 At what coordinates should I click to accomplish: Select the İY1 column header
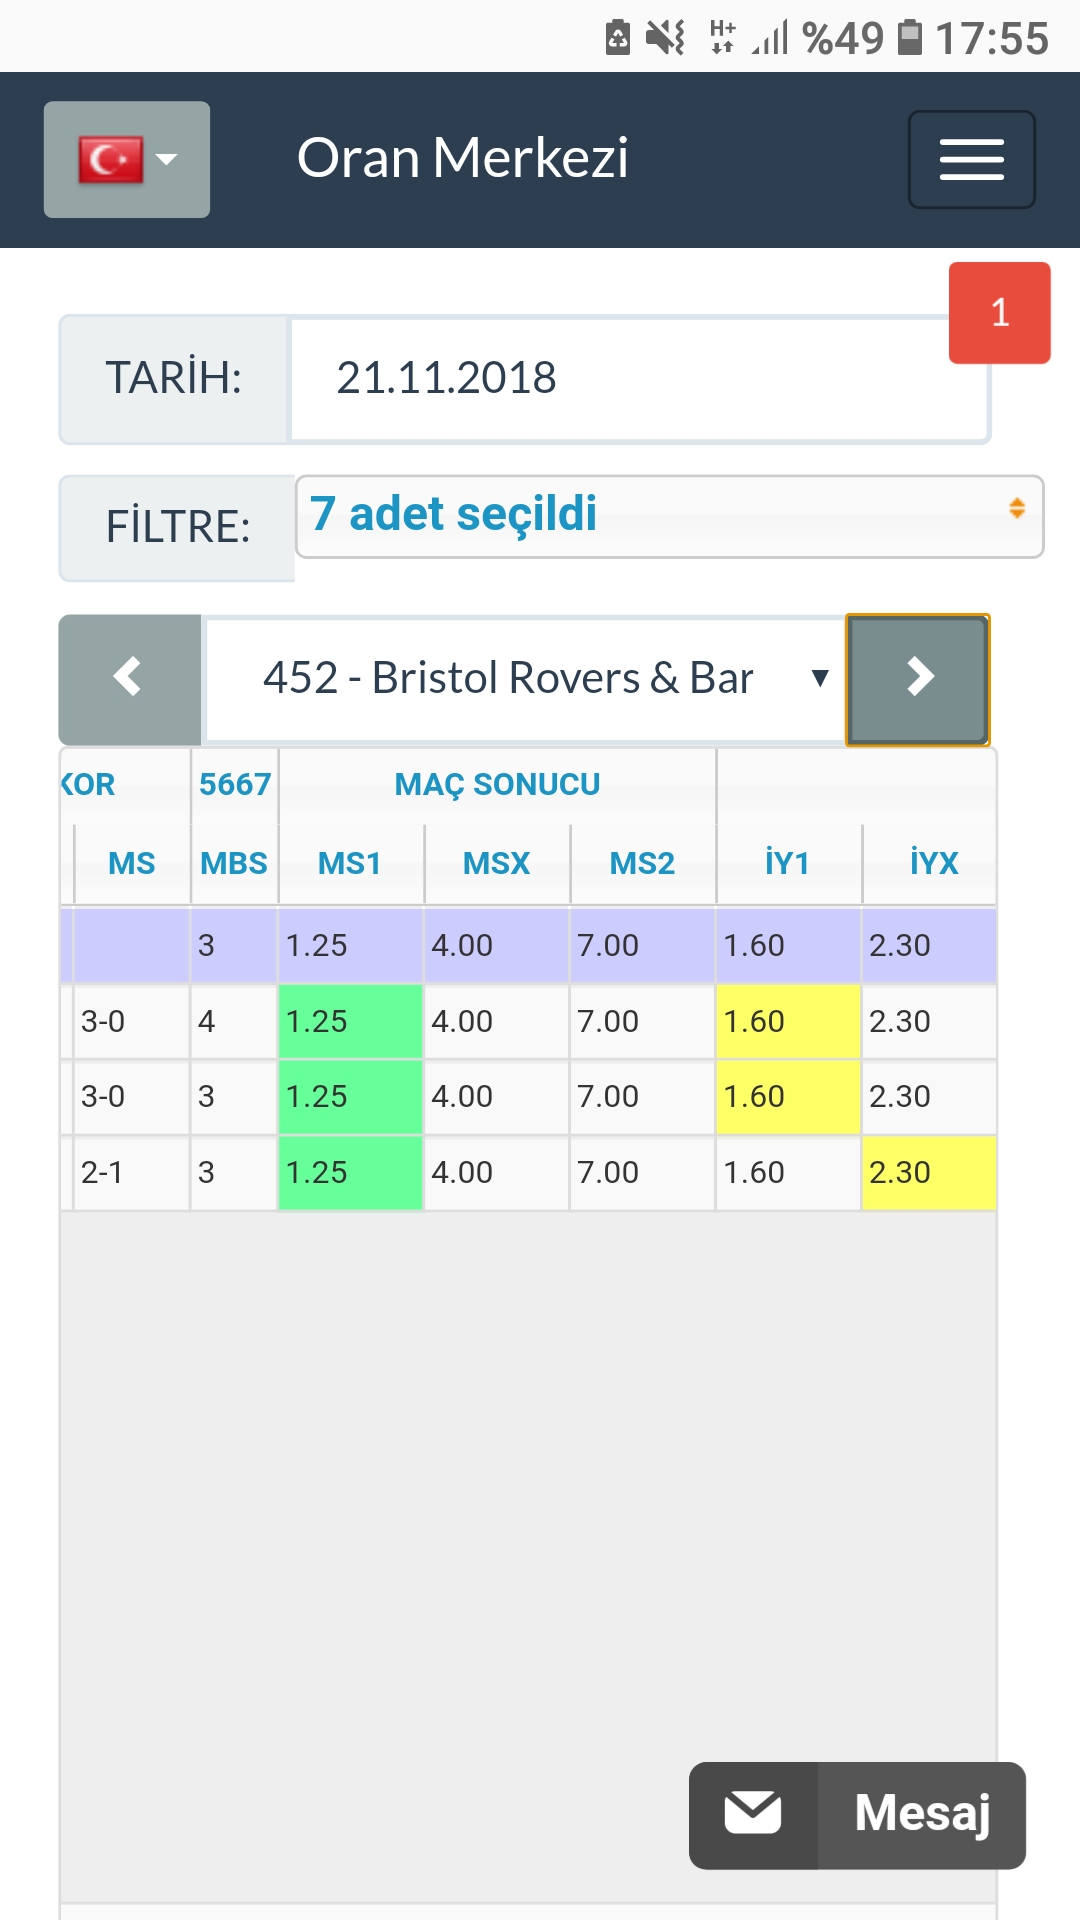788,863
